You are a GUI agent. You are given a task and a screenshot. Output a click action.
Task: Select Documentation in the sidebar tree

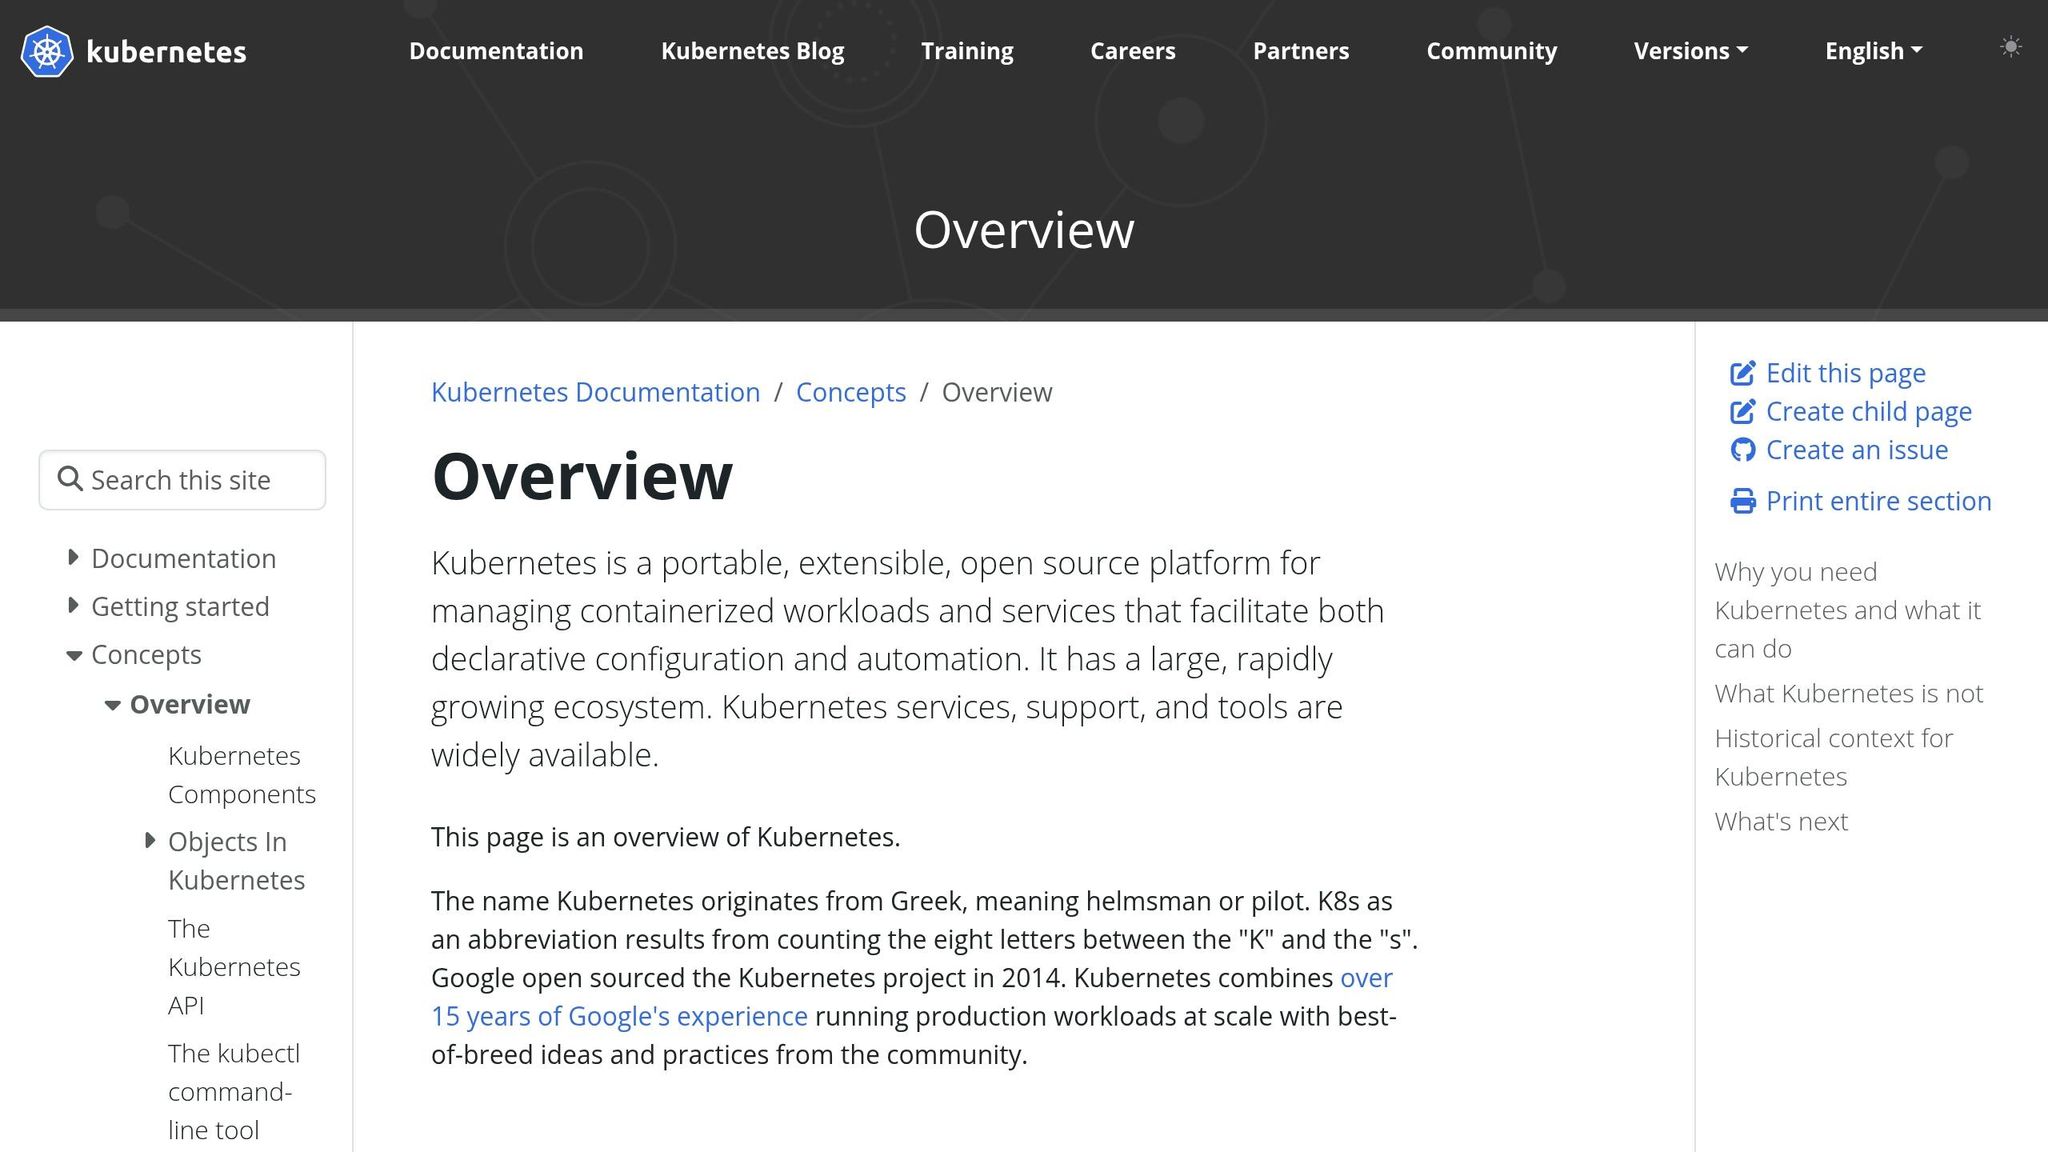pyautogui.click(x=184, y=558)
